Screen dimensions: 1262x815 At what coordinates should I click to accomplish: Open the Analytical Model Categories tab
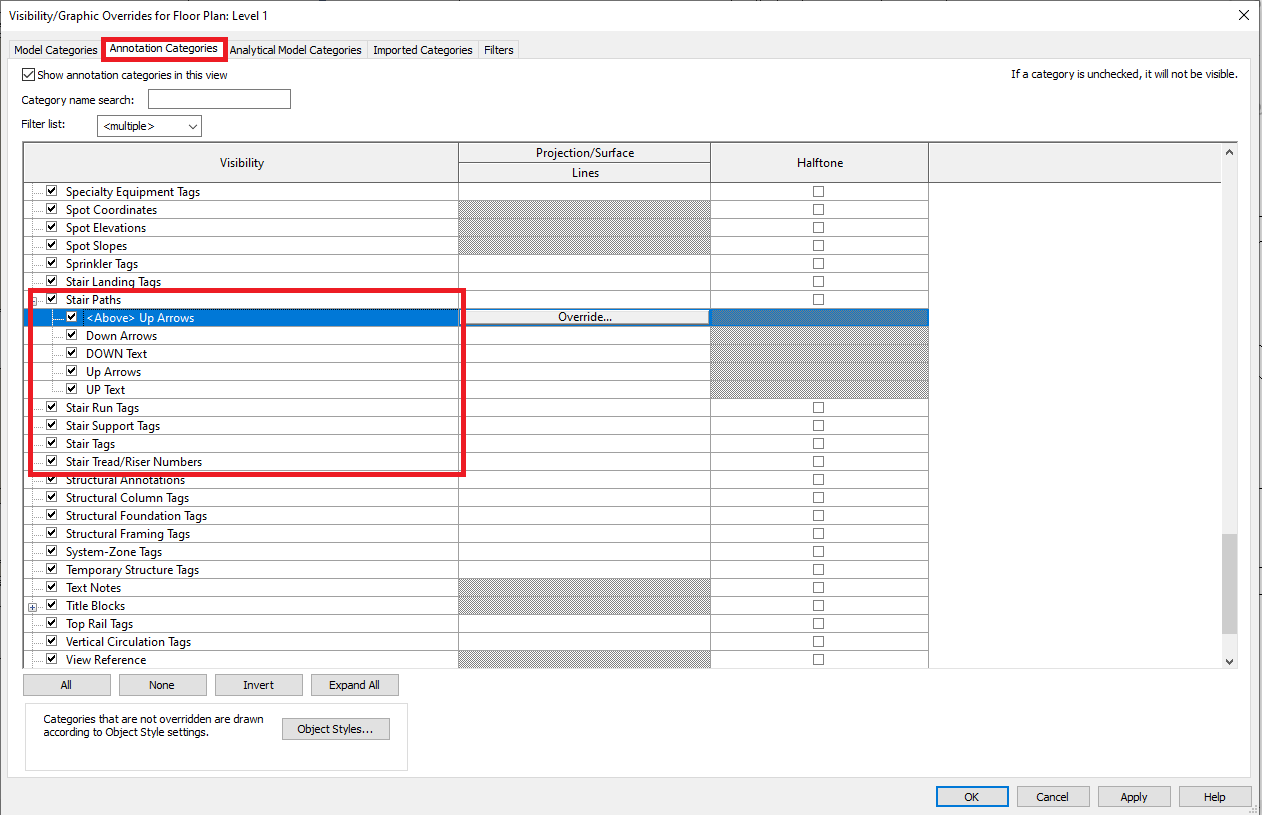point(296,49)
